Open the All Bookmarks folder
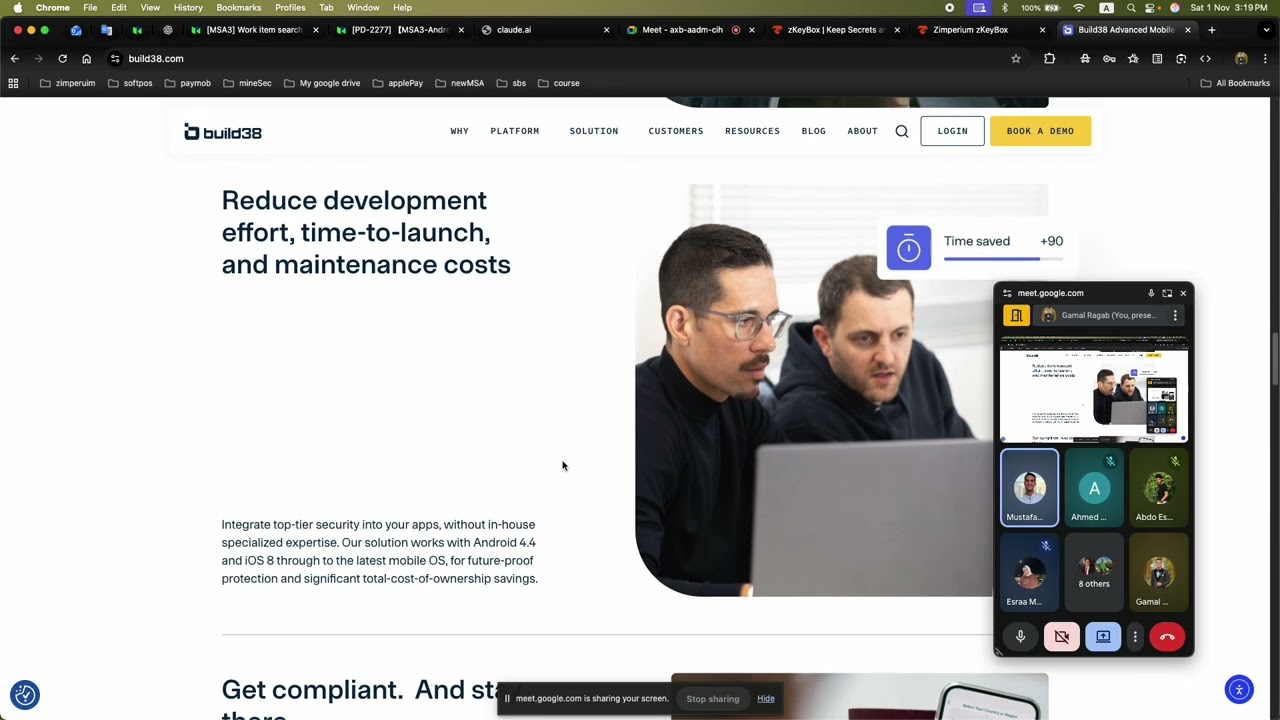 (x=1235, y=83)
